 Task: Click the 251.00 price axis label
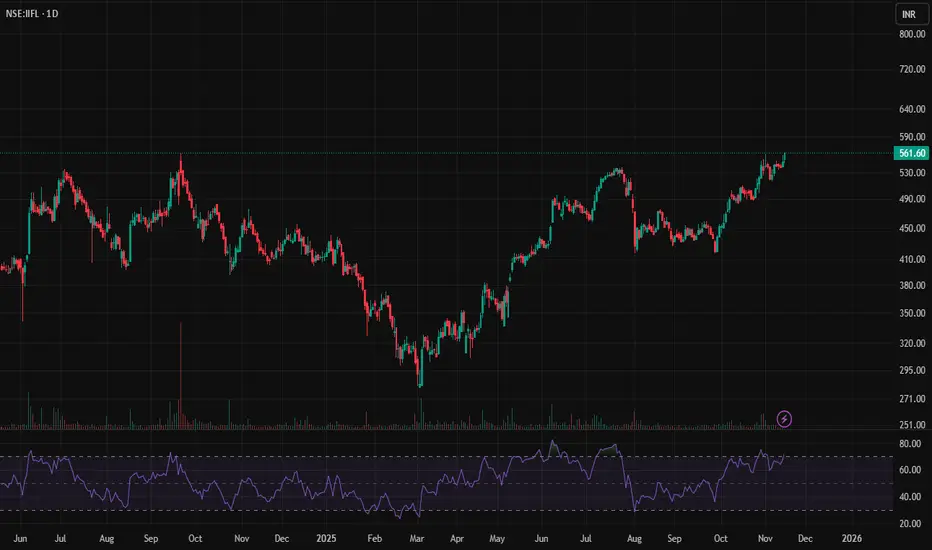point(910,426)
